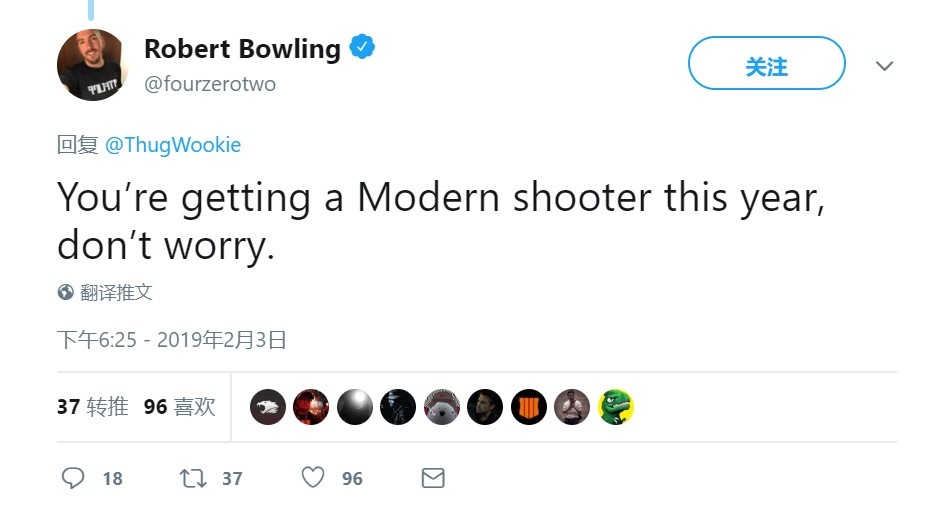Screen dimensions: 951x530
Task: Open the white bear logo liker avatar
Action: coord(268,407)
